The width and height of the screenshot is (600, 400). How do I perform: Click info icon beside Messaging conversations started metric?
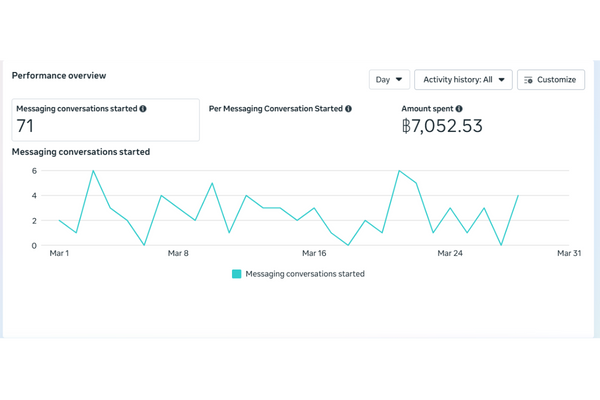(x=143, y=108)
